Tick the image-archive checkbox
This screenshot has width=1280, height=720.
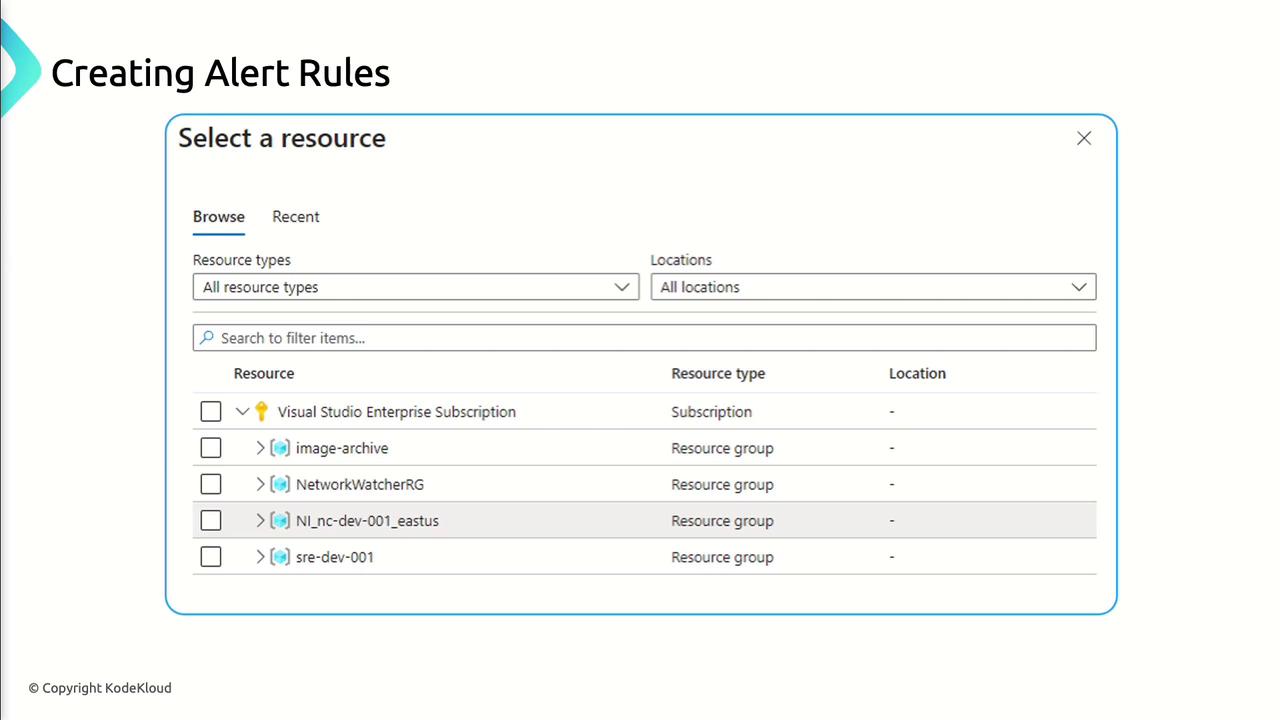click(x=211, y=448)
